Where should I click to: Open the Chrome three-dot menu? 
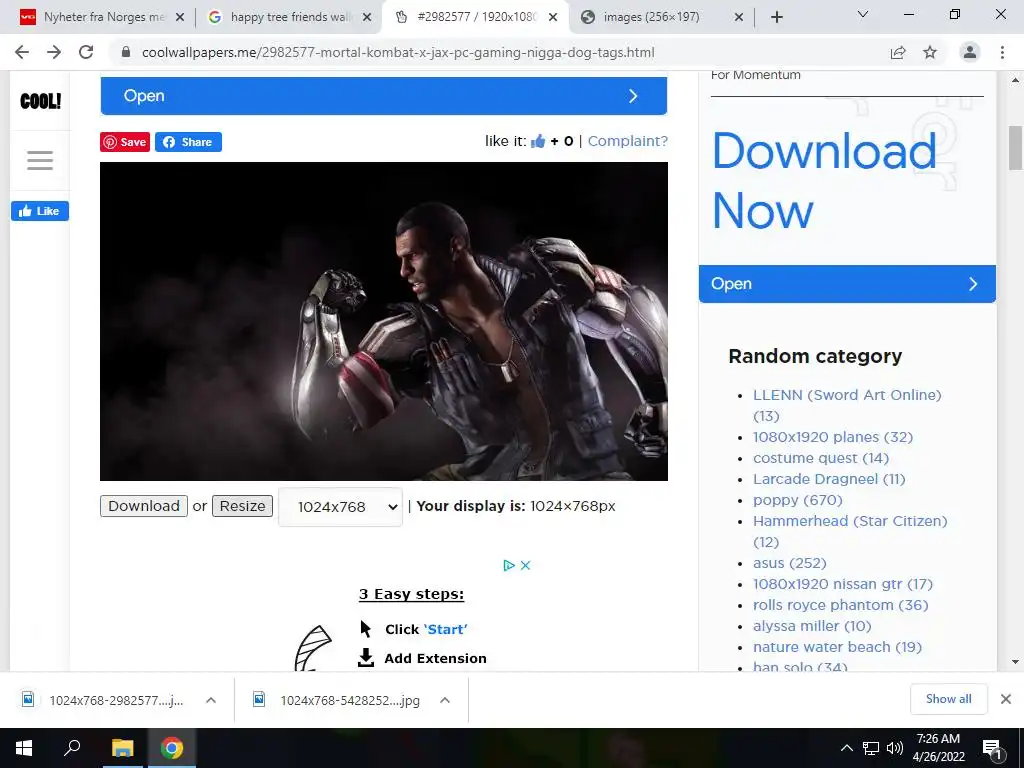(1002, 52)
